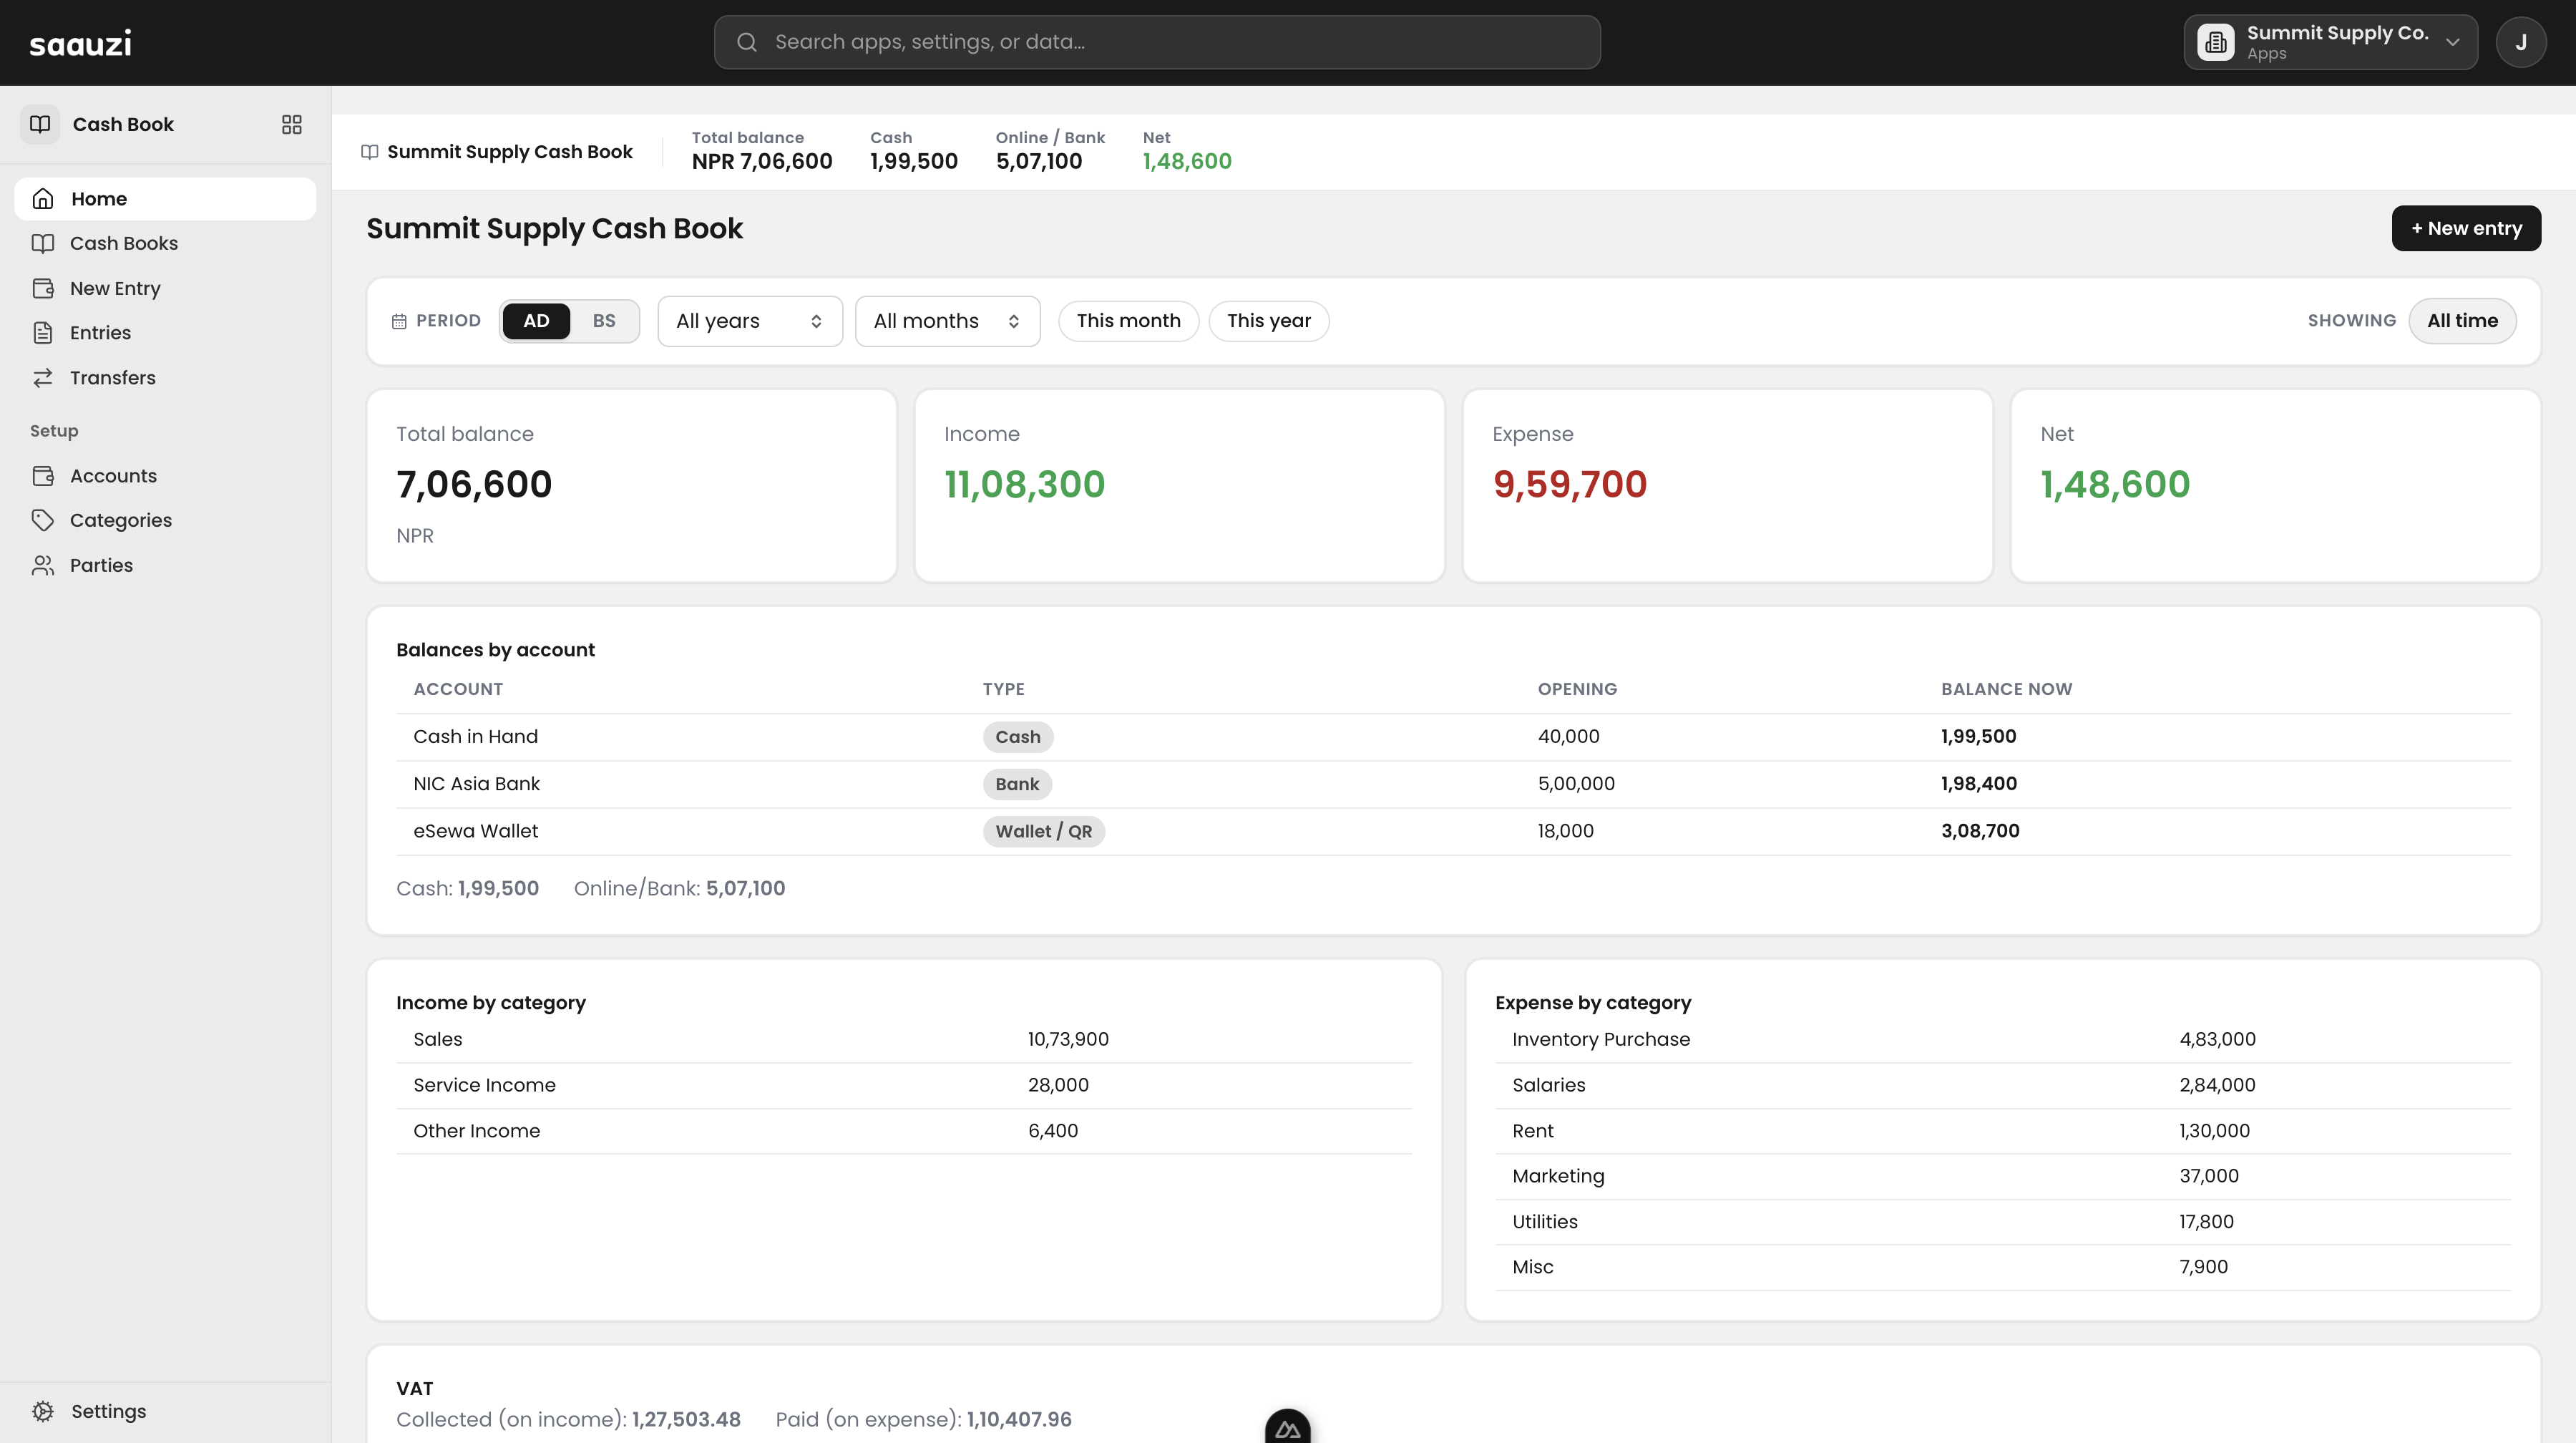Screen dimensions: 2576x1443
Task: Click the Wallet / QR type badge
Action: tap(1043, 831)
